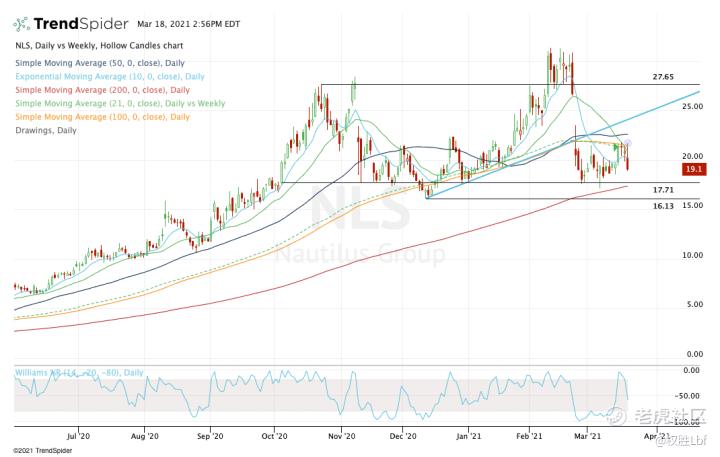Click the Williams %R indicator label
Viewport: 720px width, 457px height.
[x=79, y=372]
